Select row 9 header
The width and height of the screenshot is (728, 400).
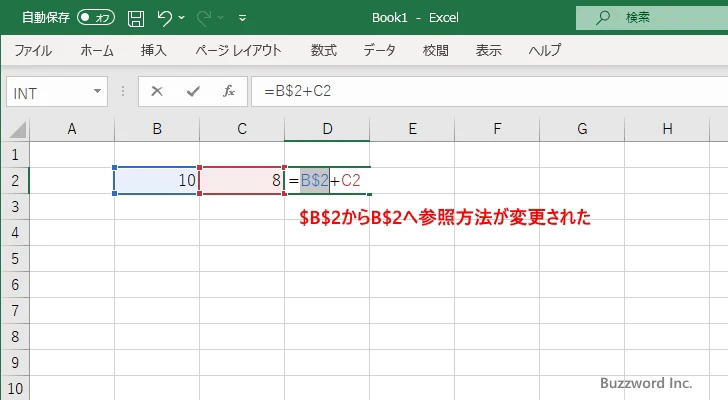(15, 362)
